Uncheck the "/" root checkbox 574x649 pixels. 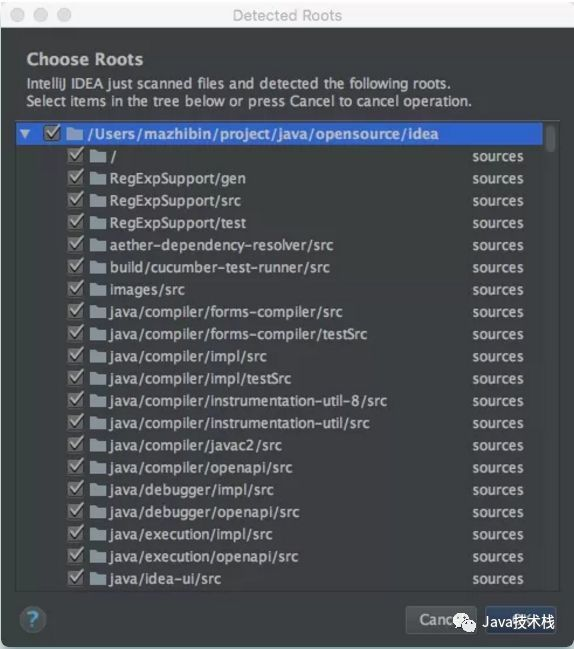(x=76, y=155)
